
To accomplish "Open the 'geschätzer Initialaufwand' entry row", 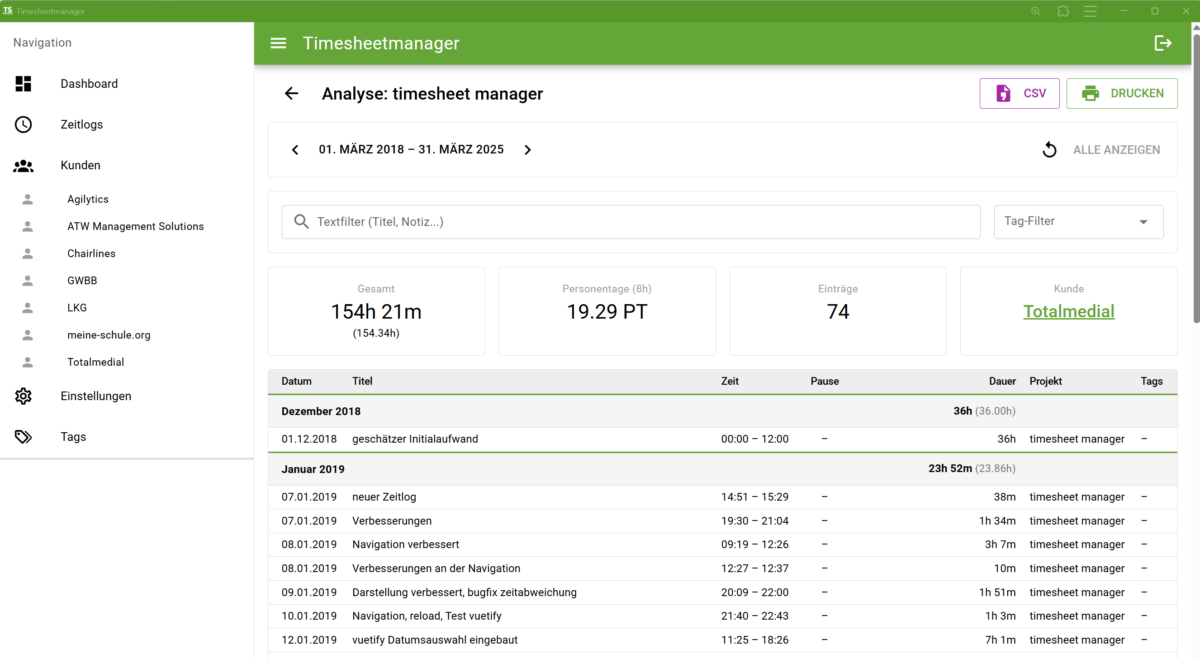I will 415,439.
